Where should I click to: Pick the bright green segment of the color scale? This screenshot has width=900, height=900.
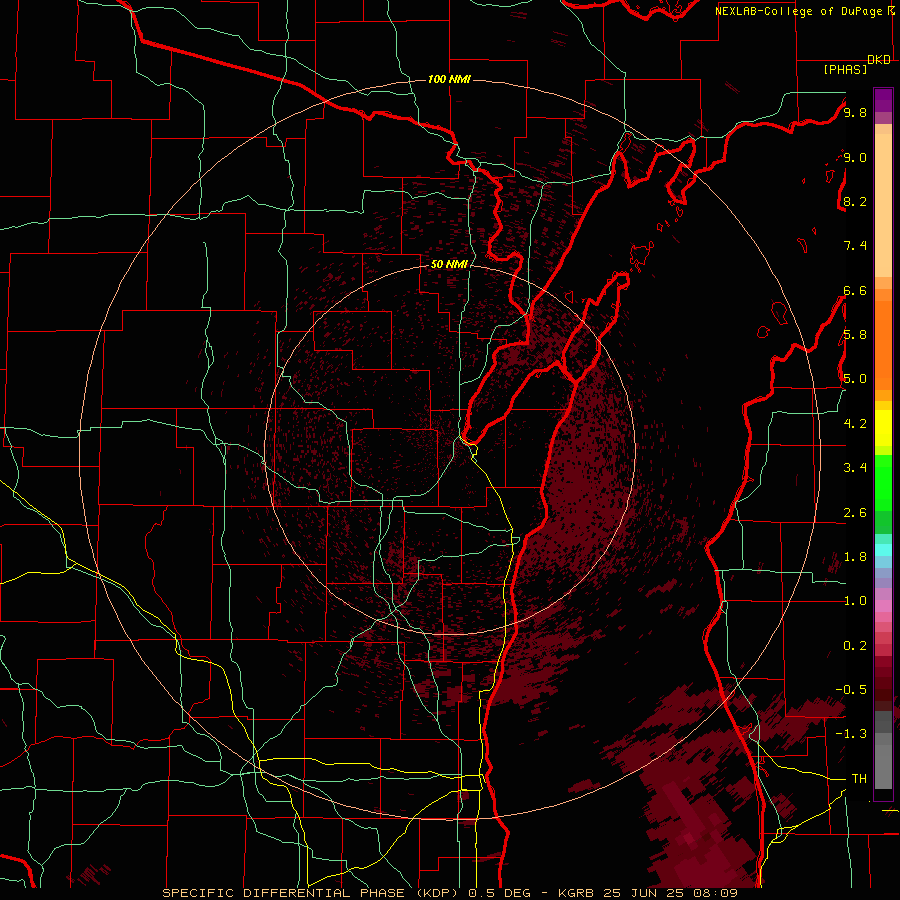pyautogui.click(x=883, y=483)
